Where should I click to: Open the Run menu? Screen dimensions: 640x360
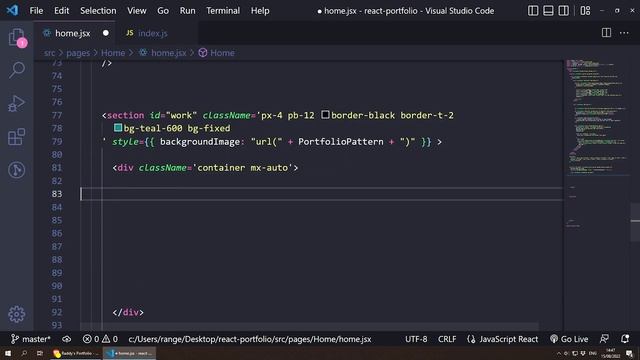[187, 11]
